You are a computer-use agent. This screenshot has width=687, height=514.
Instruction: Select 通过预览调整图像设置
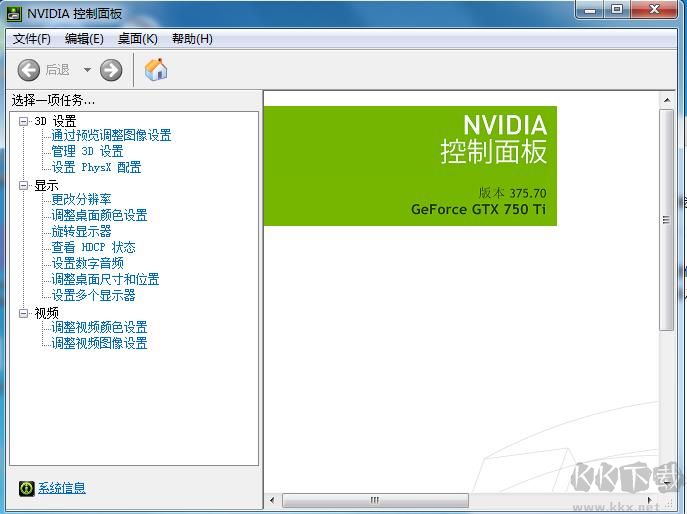(x=111, y=135)
